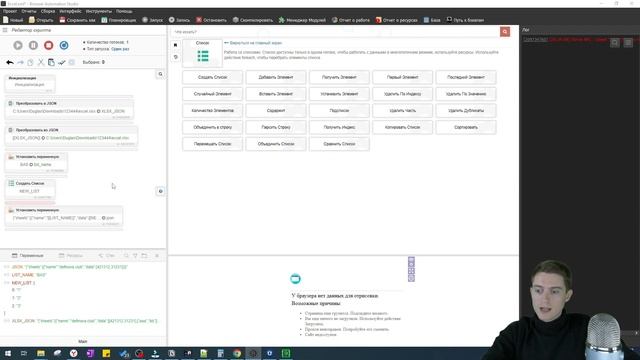
Task: Expand the XLSX_JSON variable row
Action: (x=7, y=321)
